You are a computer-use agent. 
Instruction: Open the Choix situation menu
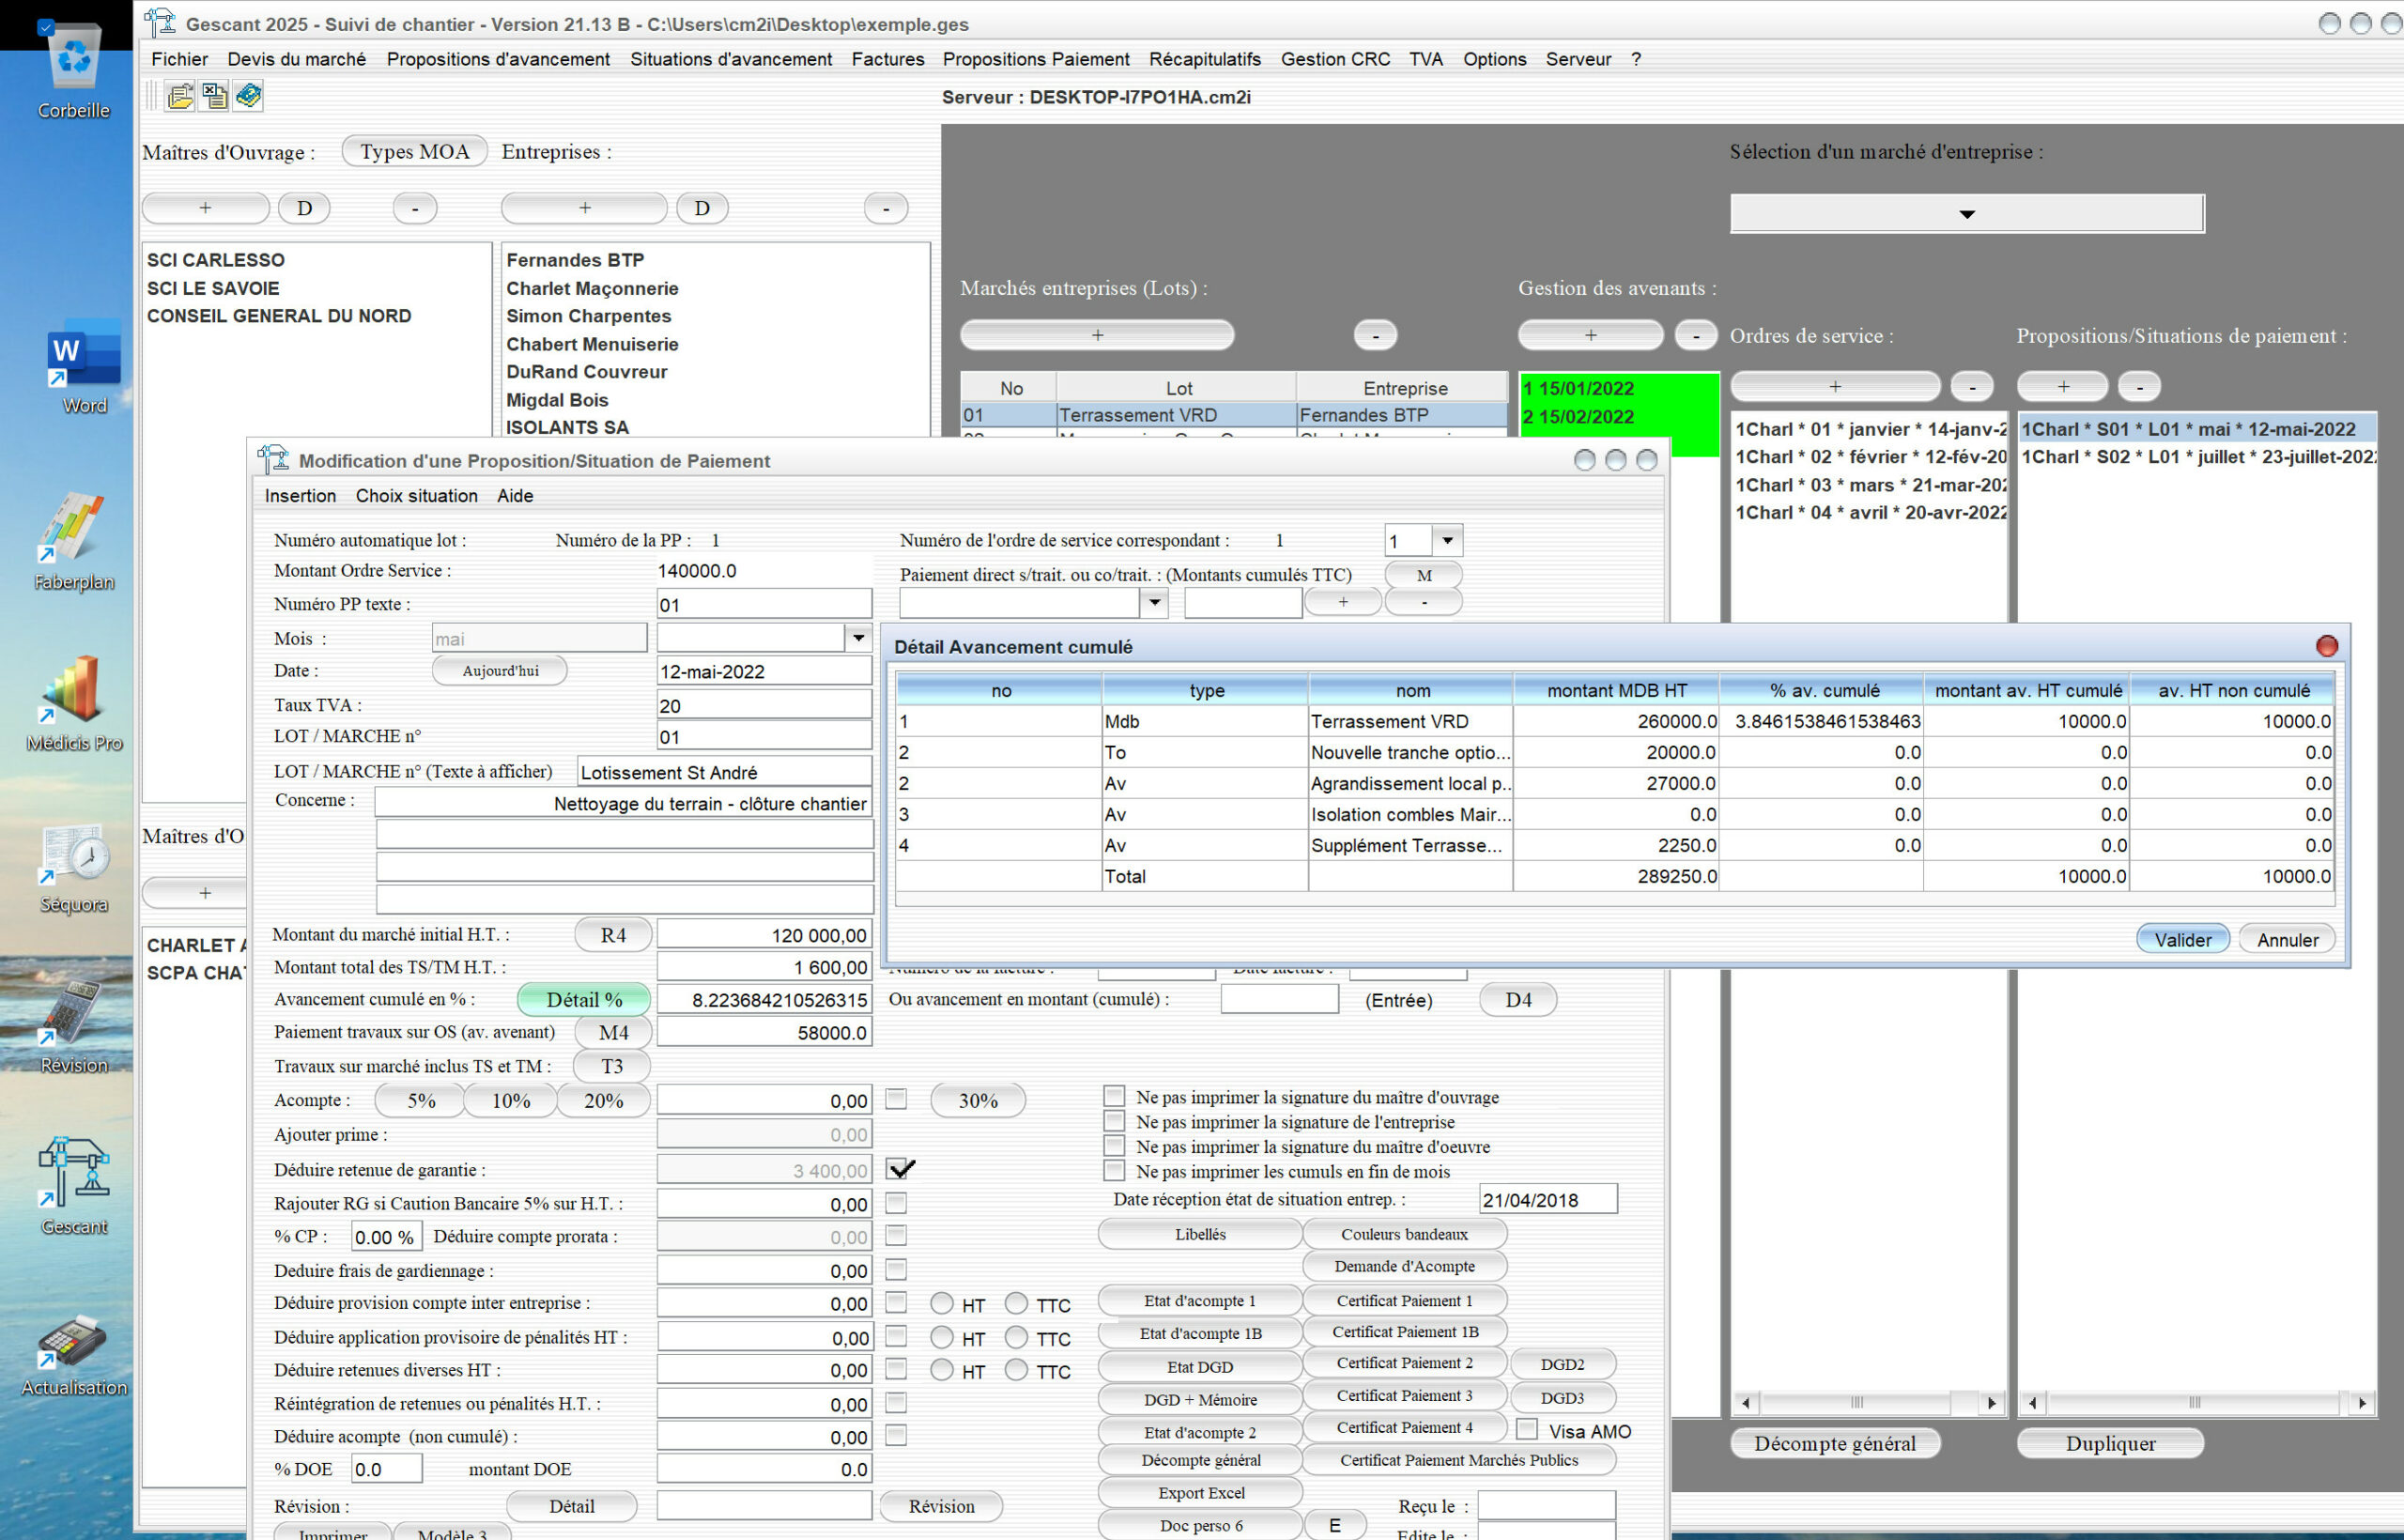[x=416, y=495]
